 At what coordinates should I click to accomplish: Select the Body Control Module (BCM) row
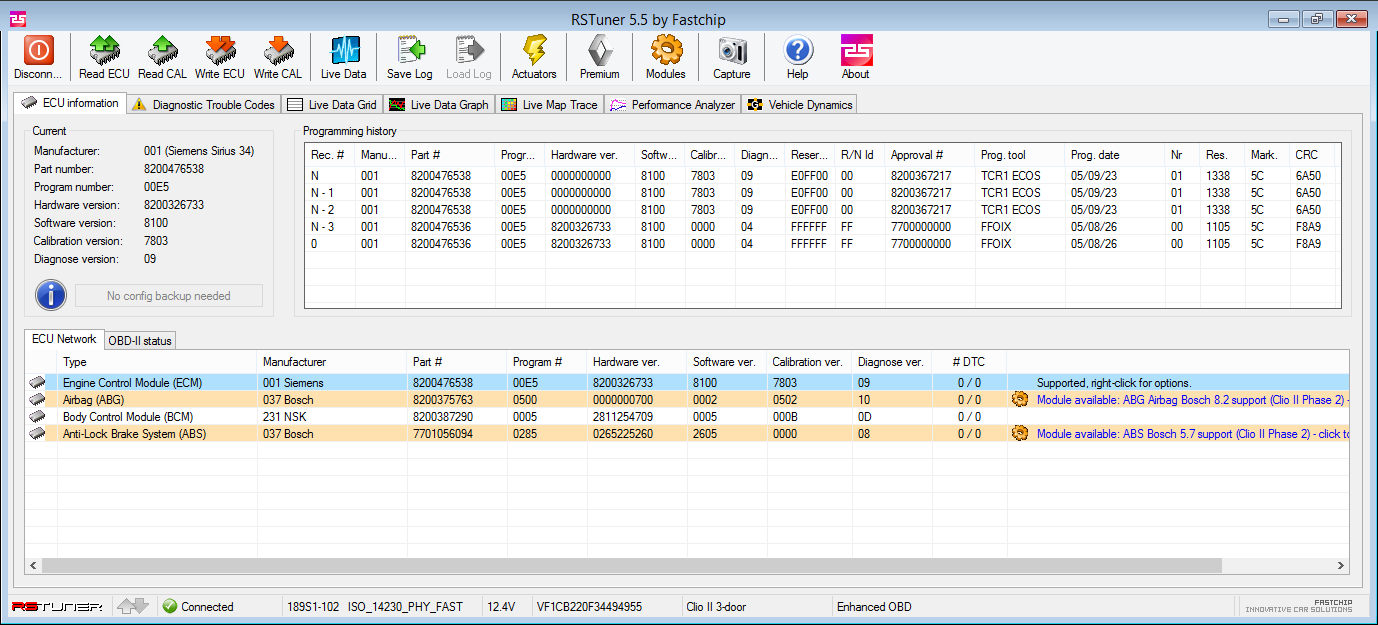(127, 417)
